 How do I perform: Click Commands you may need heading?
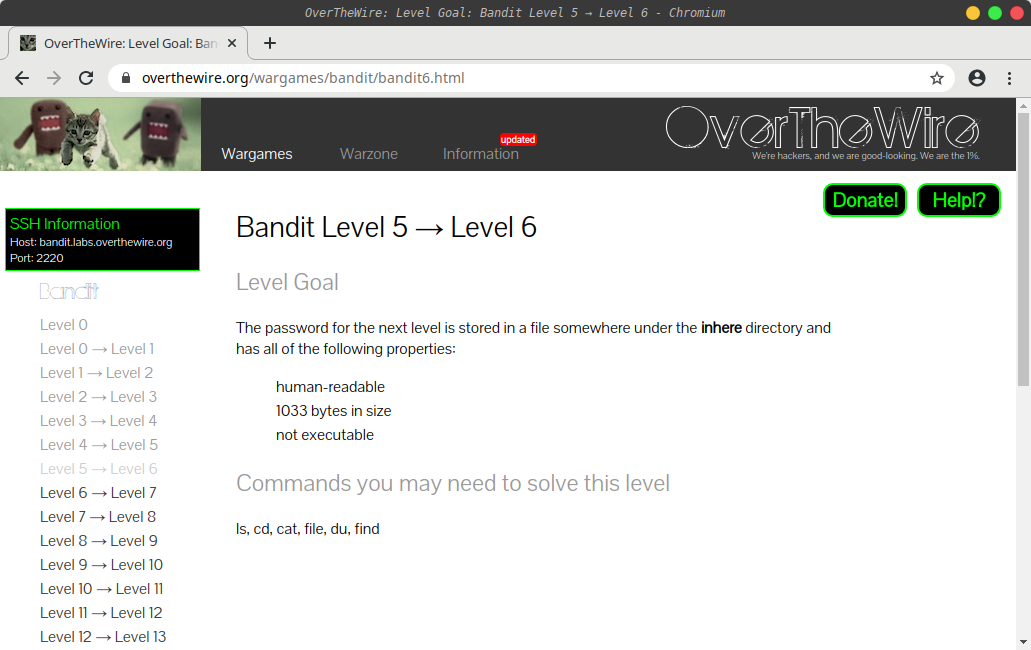(453, 484)
